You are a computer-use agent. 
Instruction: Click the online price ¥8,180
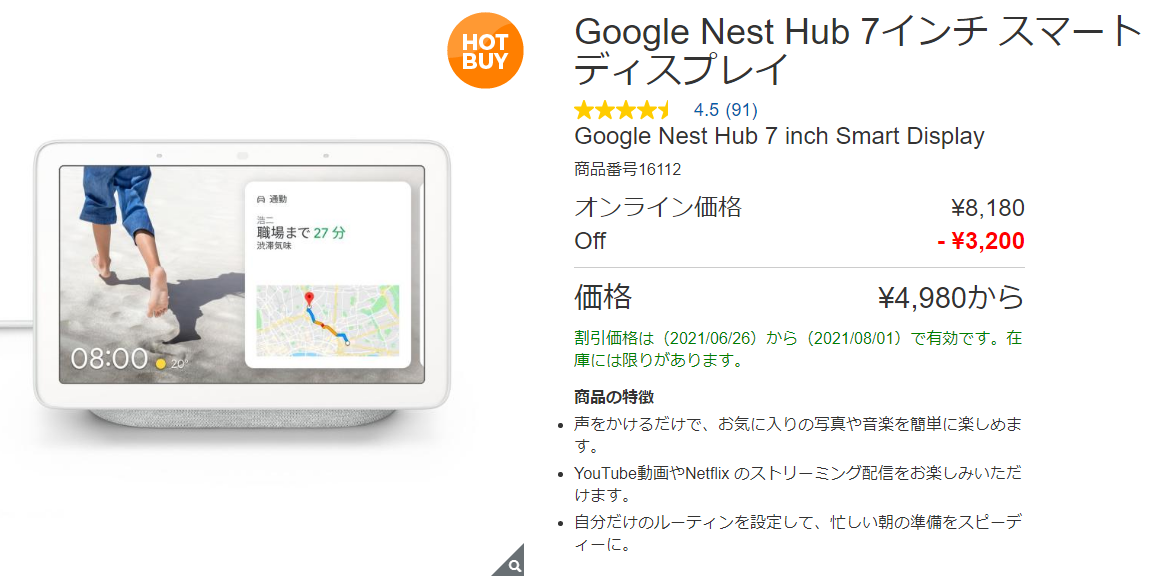[987, 208]
